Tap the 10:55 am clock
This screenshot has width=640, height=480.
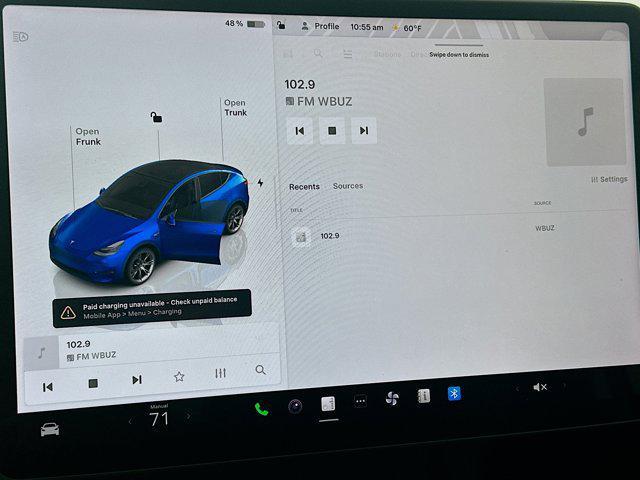(367, 27)
